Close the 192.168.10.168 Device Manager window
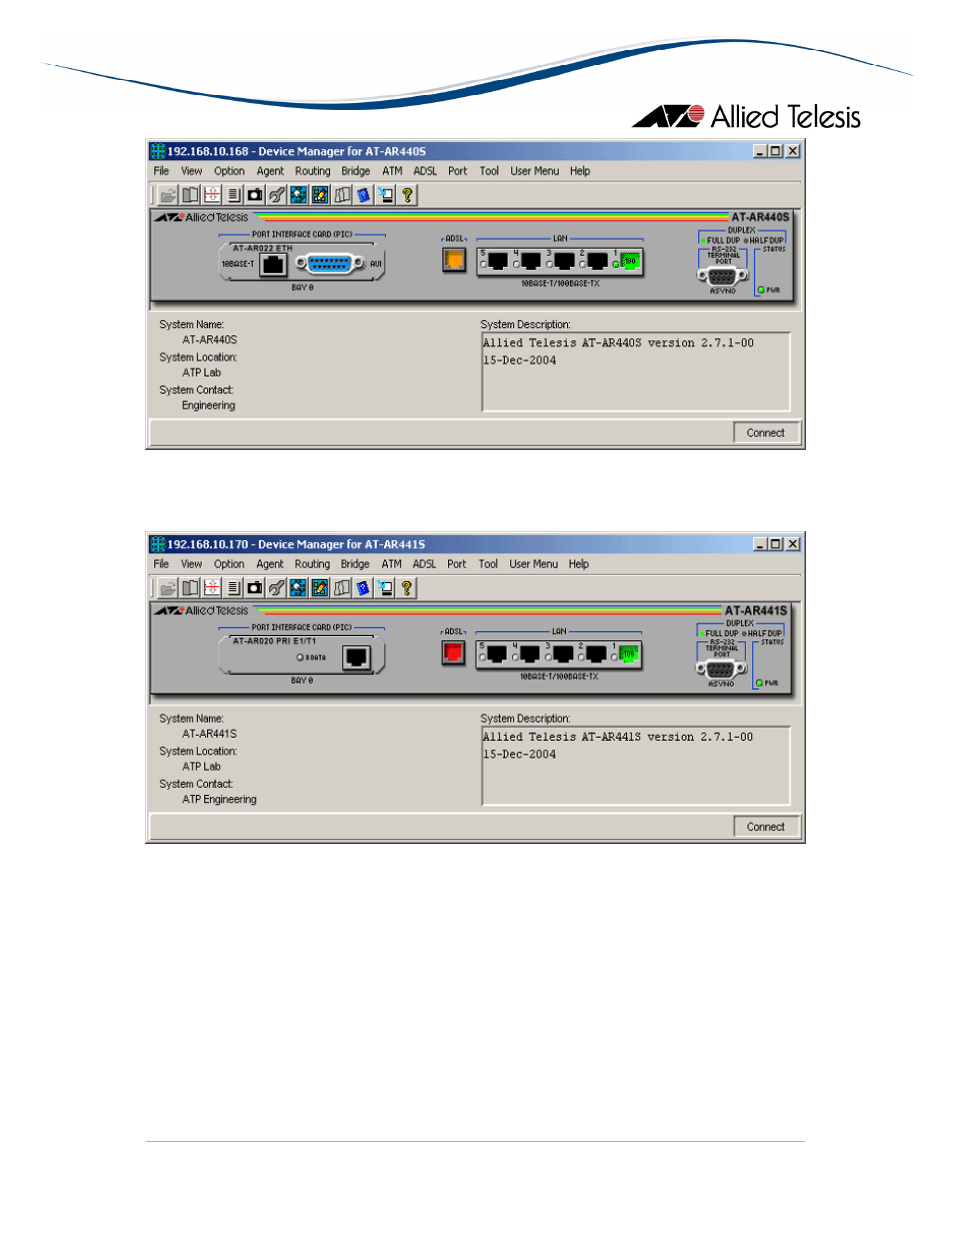The height and width of the screenshot is (1235, 954). click(x=793, y=151)
